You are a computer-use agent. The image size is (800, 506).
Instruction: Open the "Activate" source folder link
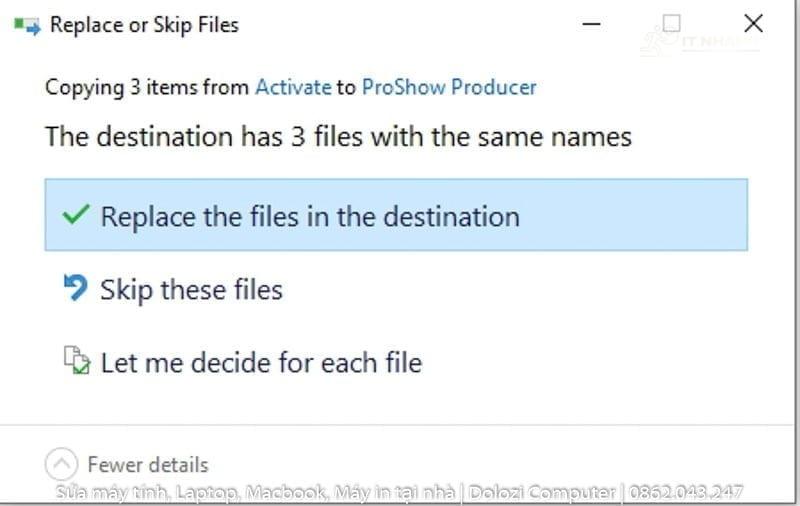[293, 87]
